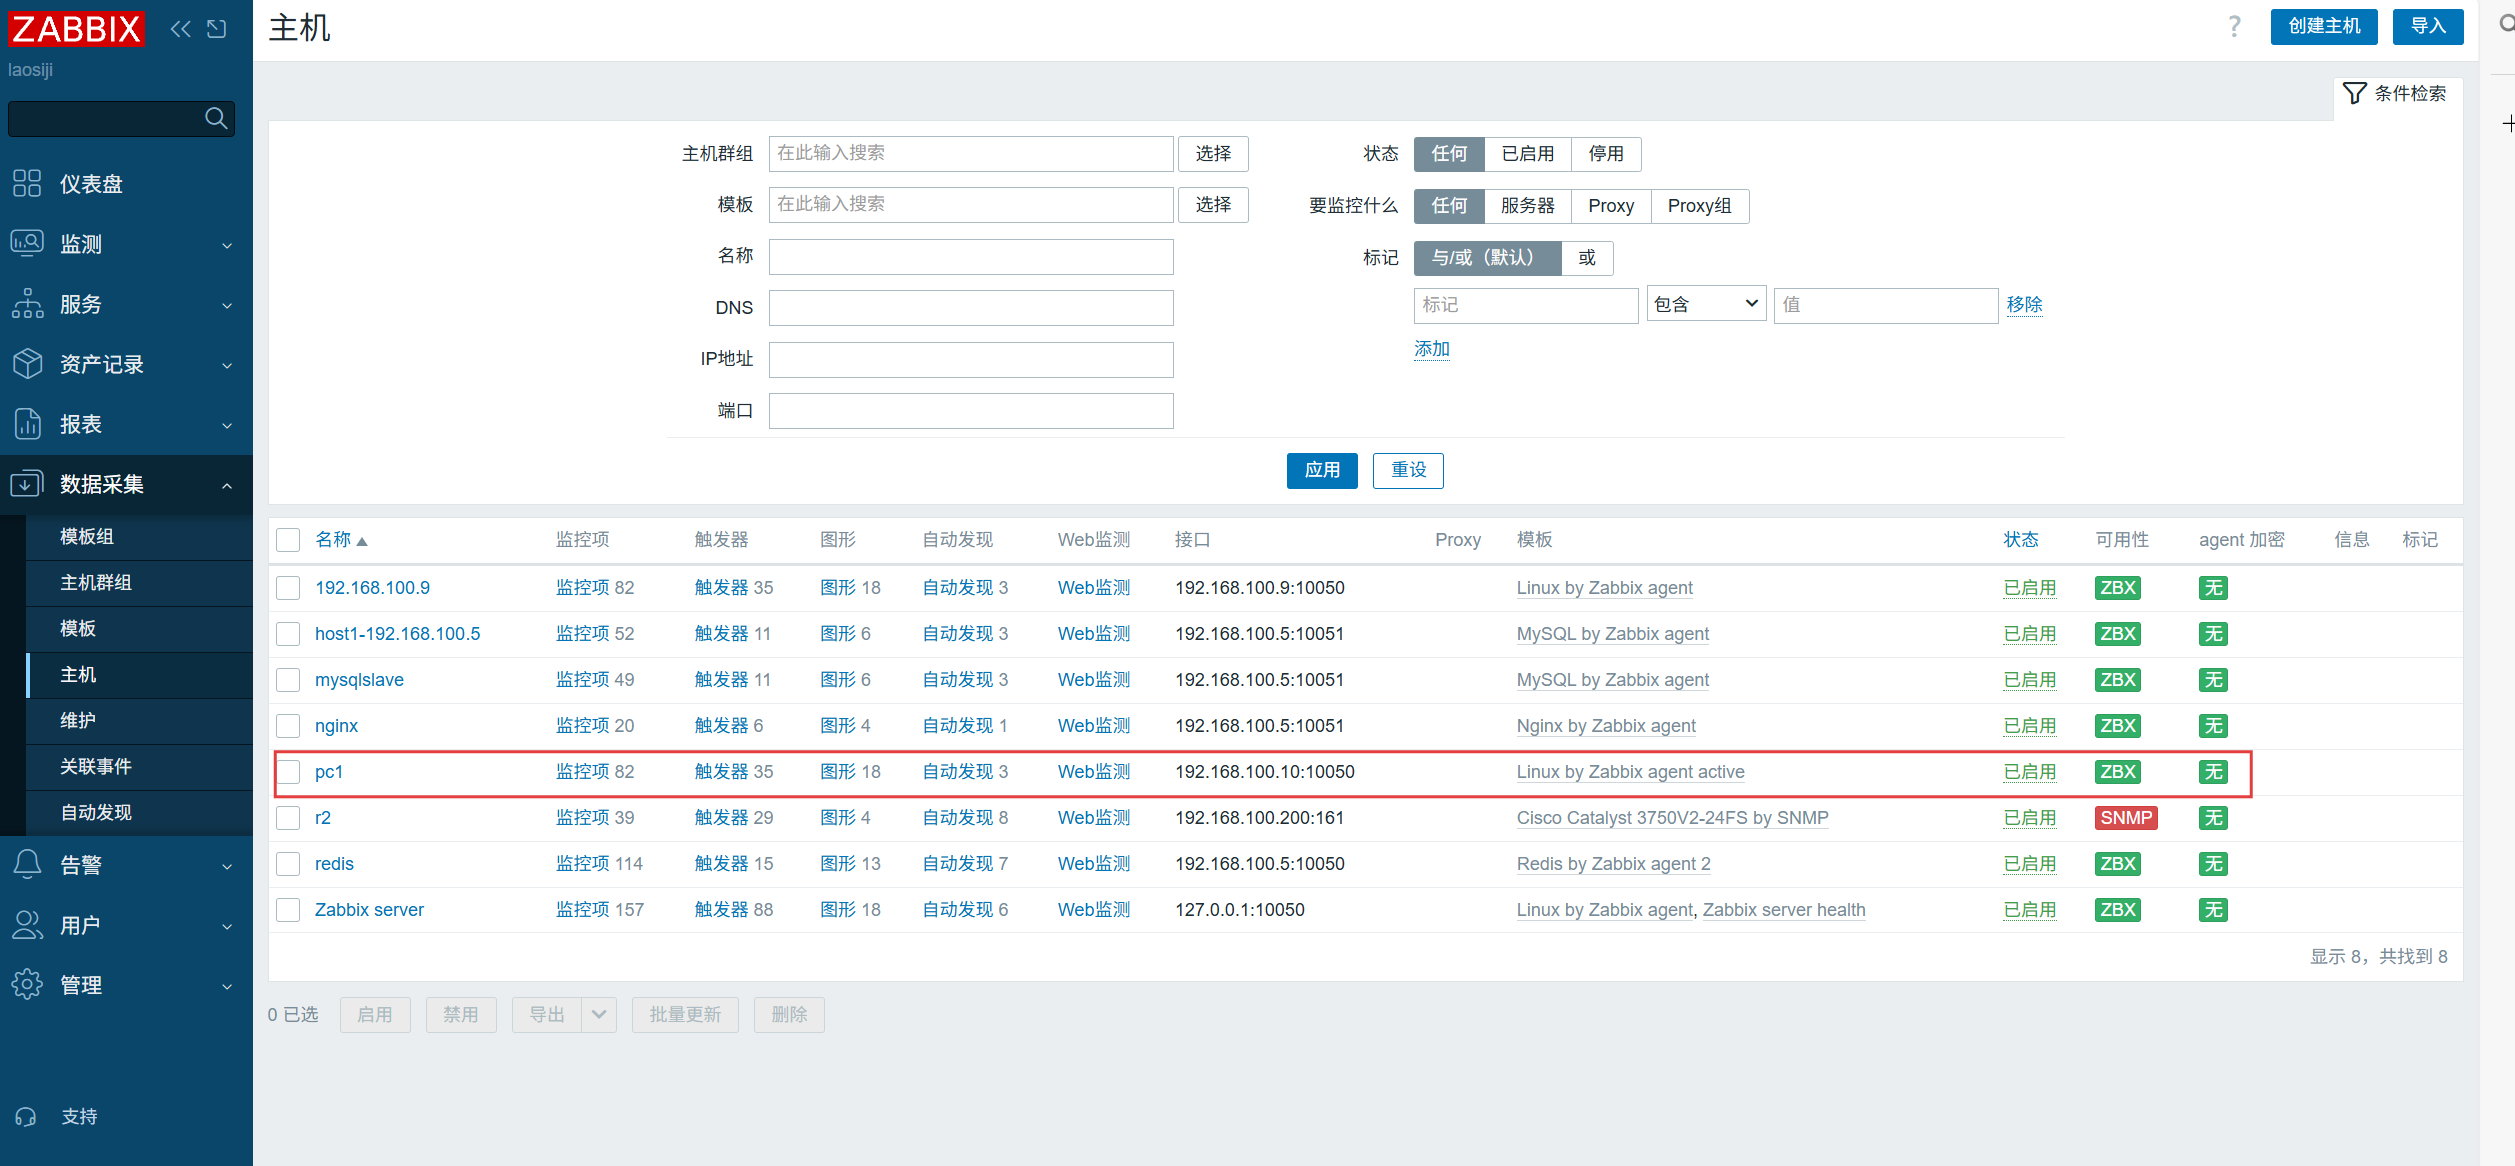Image resolution: width=2515 pixels, height=1166 pixels.
Task: Check the pc1 host checkbox
Action: coord(288,772)
